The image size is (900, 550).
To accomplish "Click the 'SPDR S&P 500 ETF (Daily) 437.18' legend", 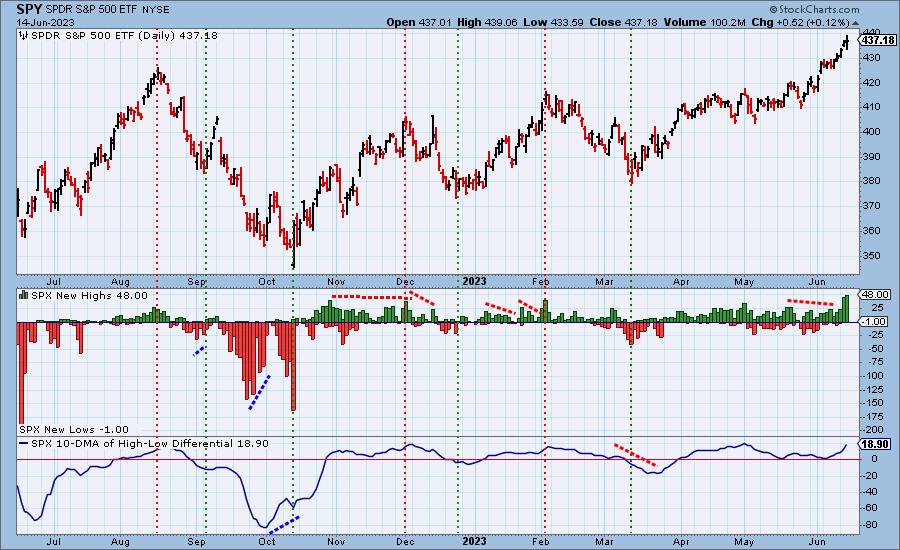I will (124, 36).
